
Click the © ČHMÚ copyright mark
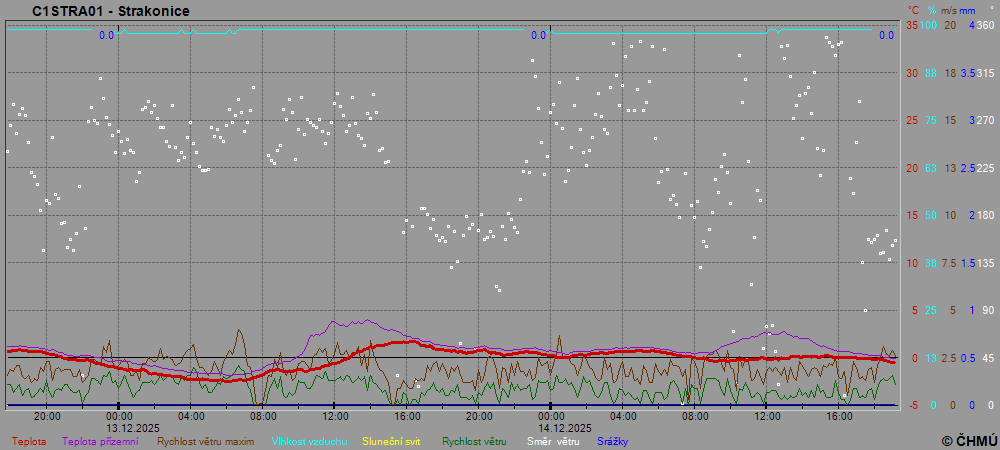click(969, 440)
